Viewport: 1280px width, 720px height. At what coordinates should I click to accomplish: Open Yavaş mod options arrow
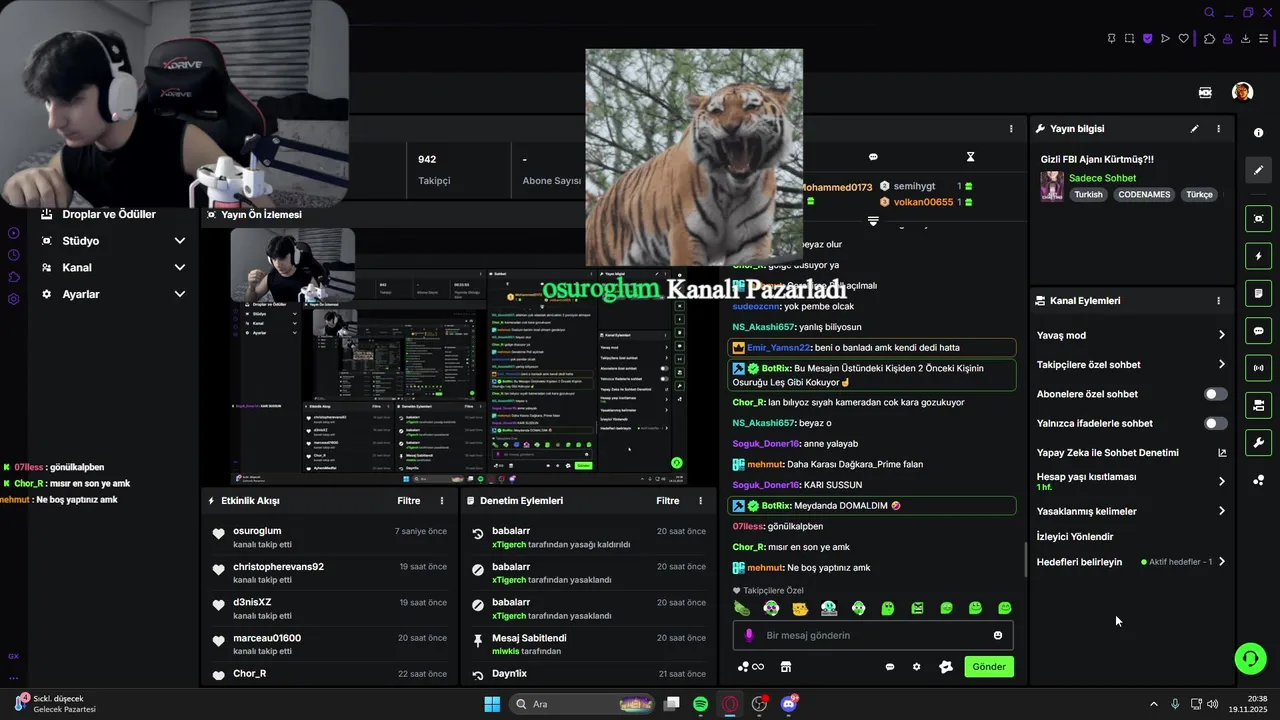(x=1222, y=335)
